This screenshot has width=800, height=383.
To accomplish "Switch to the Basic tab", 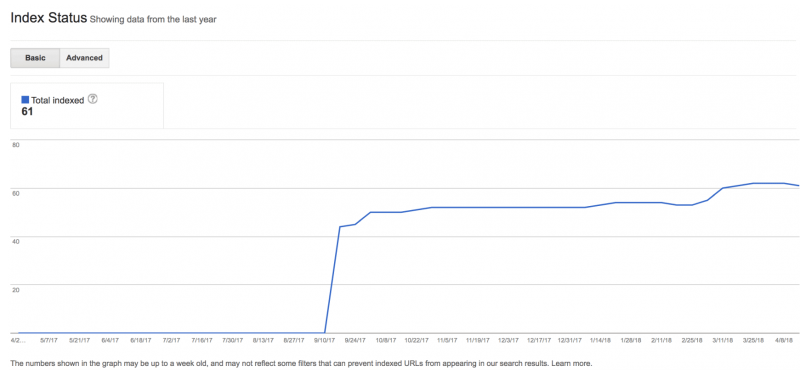I will (35, 58).
